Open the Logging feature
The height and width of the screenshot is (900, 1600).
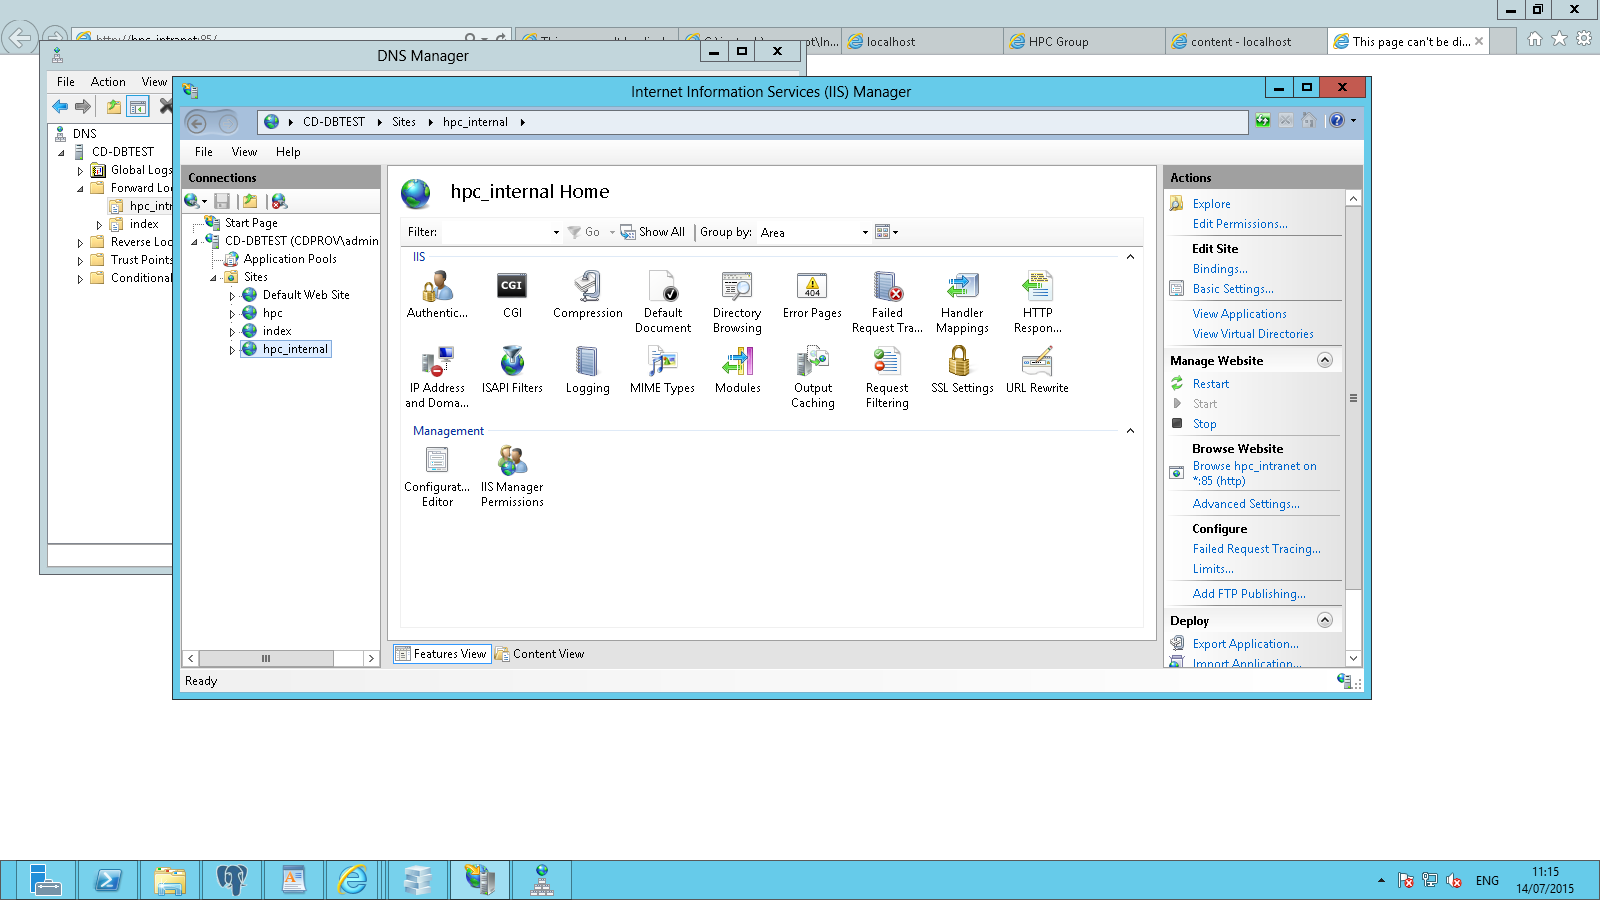(587, 370)
